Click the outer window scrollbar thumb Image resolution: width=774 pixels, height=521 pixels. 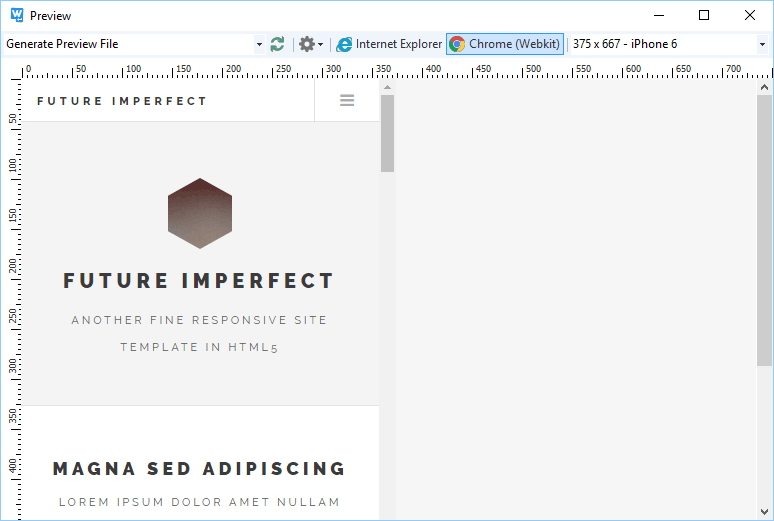764,230
